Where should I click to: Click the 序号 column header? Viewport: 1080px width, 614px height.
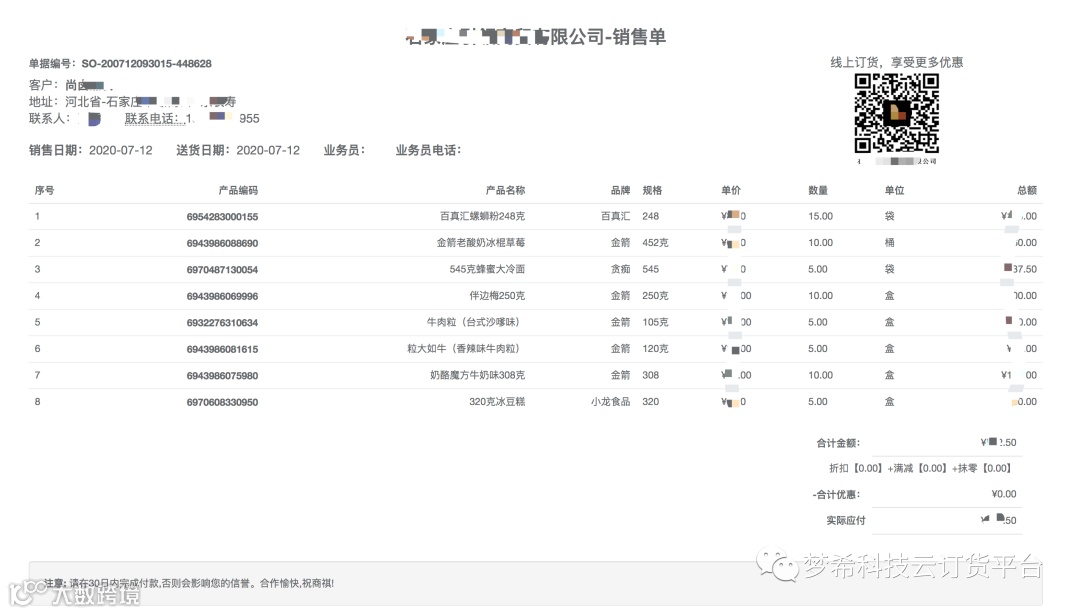point(44,190)
